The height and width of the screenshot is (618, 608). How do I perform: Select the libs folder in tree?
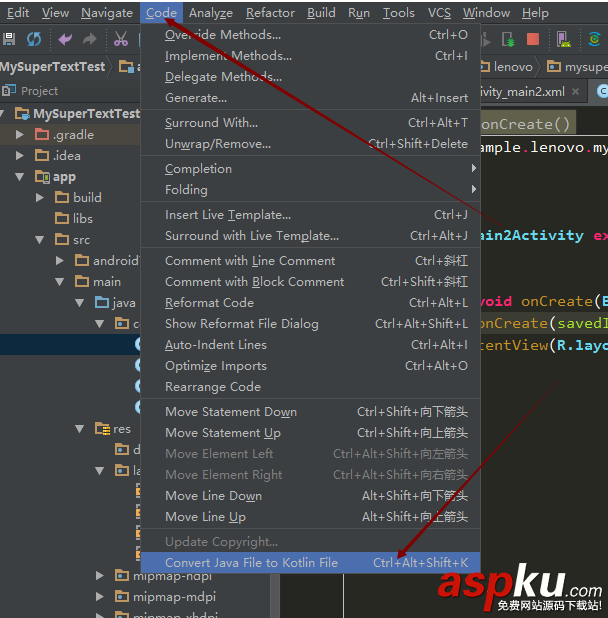[74, 218]
